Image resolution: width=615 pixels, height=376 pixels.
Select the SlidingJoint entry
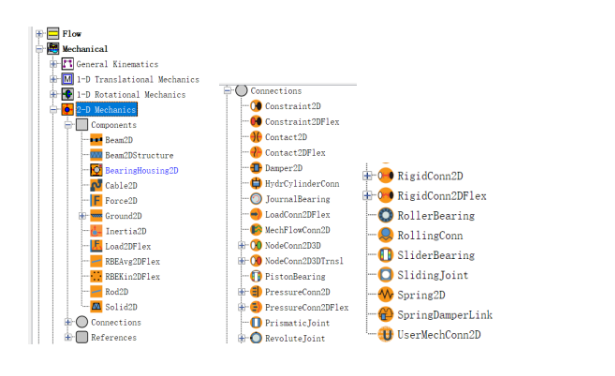[433, 275]
